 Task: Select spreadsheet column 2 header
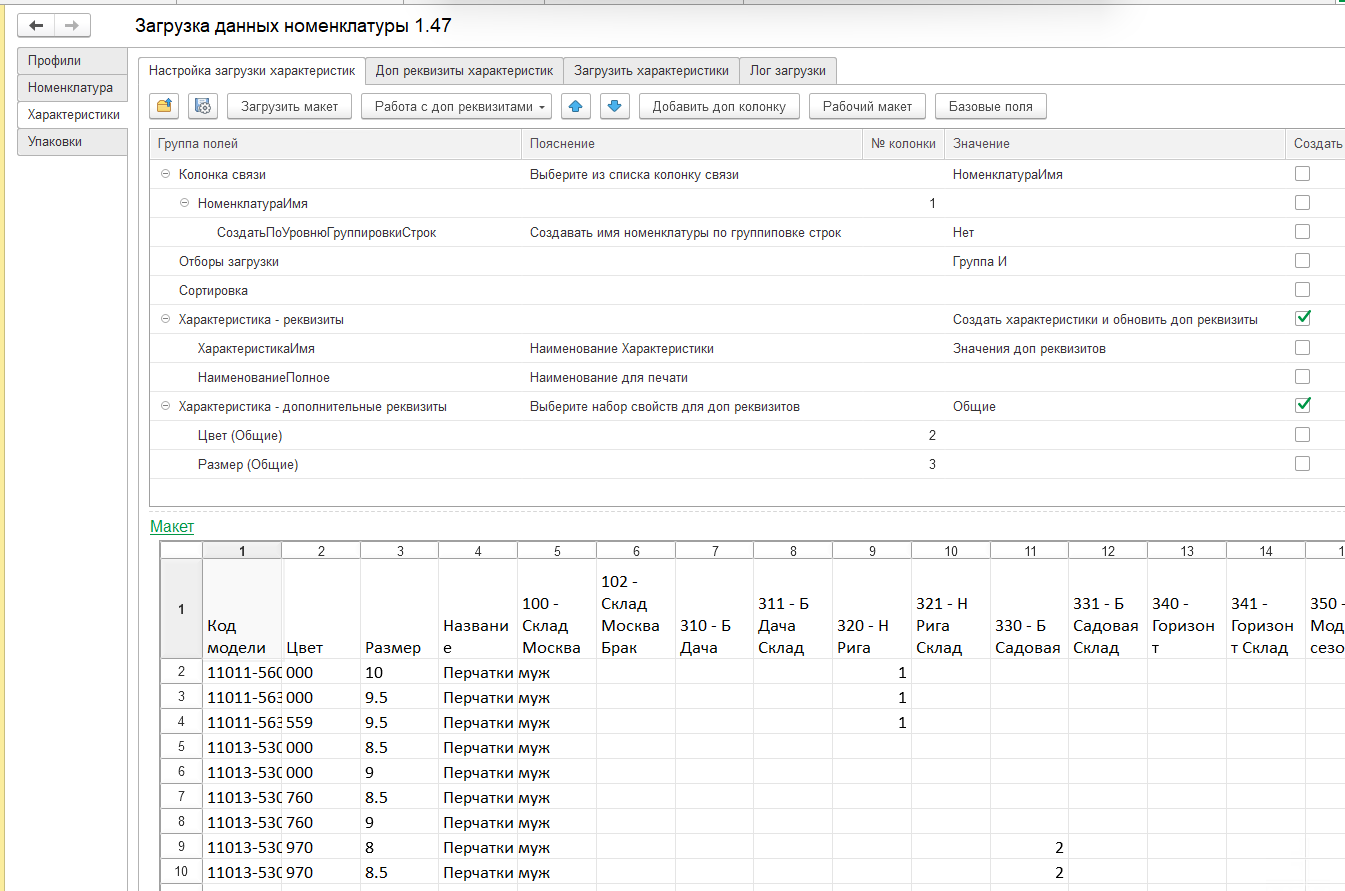point(321,551)
